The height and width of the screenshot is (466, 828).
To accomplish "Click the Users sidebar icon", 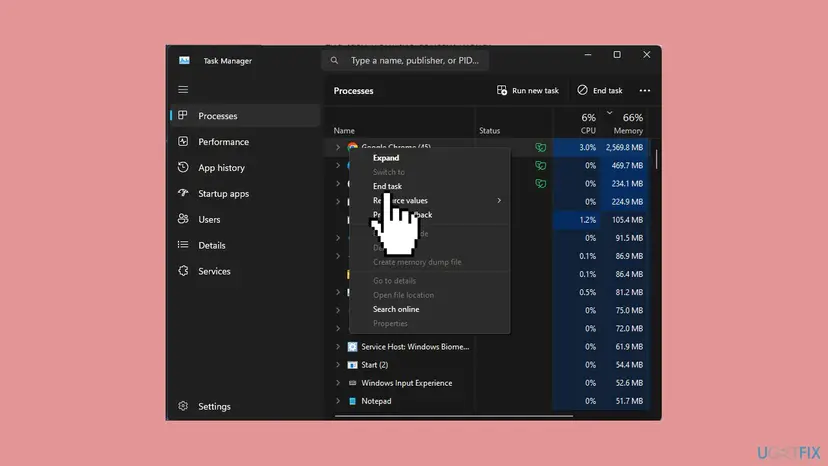I will pos(183,219).
